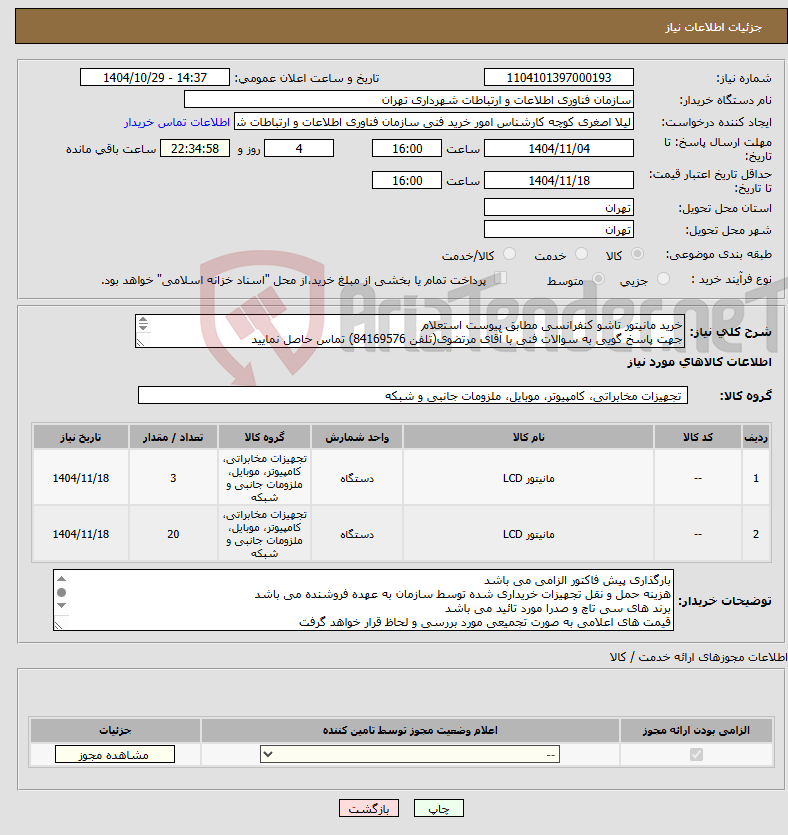Image resolution: width=788 pixels, height=835 pixels.
Task: Click the price validity hour field 16:00
Action: [x=407, y=181]
